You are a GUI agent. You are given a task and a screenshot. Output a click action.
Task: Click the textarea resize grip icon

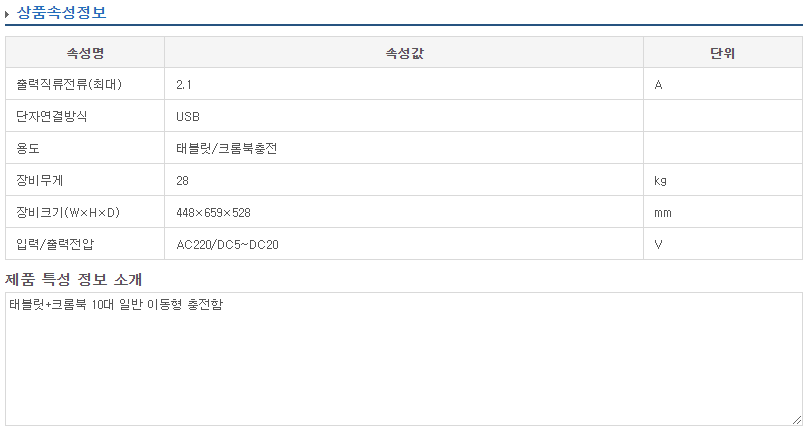pyautogui.click(x=797, y=420)
